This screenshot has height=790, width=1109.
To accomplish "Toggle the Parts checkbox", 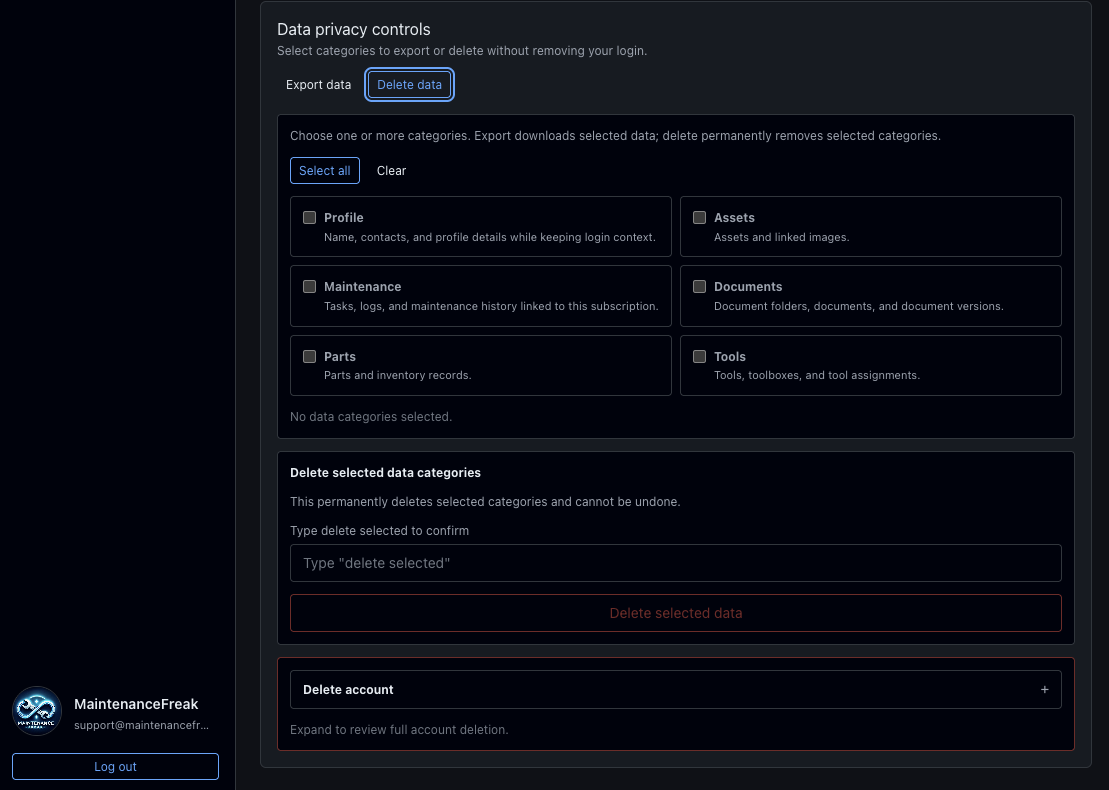I will [309, 356].
